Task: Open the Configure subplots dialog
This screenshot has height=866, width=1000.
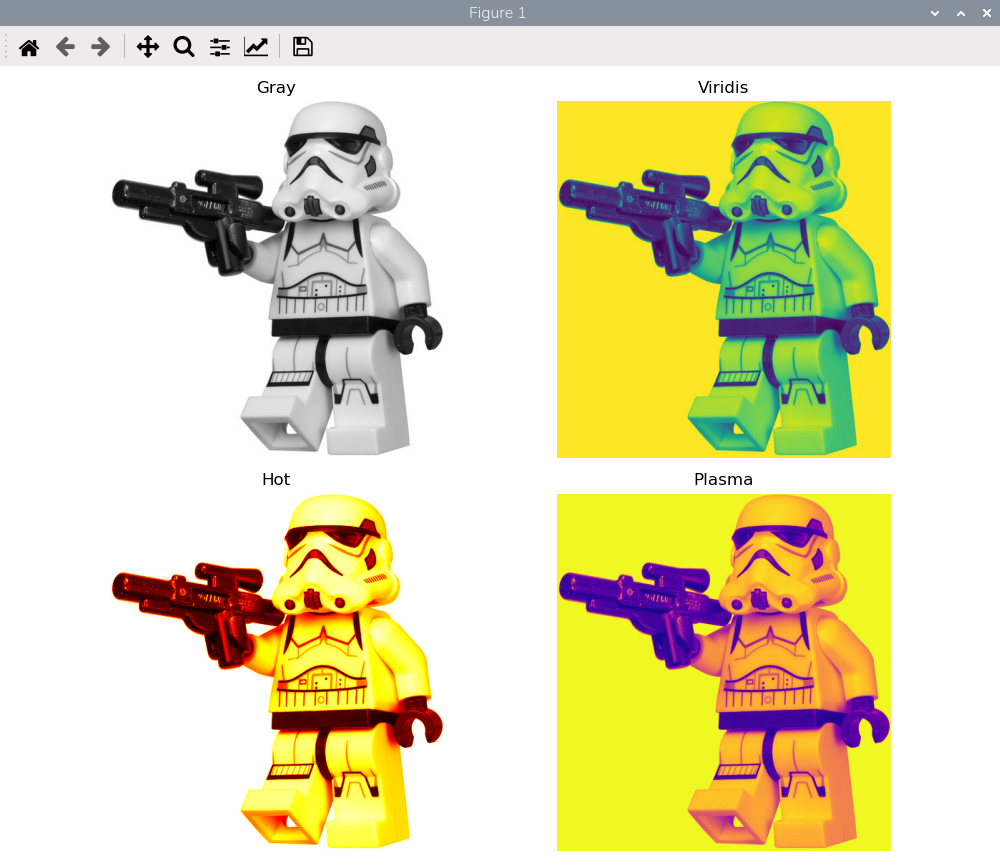Action: click(220, 47)
